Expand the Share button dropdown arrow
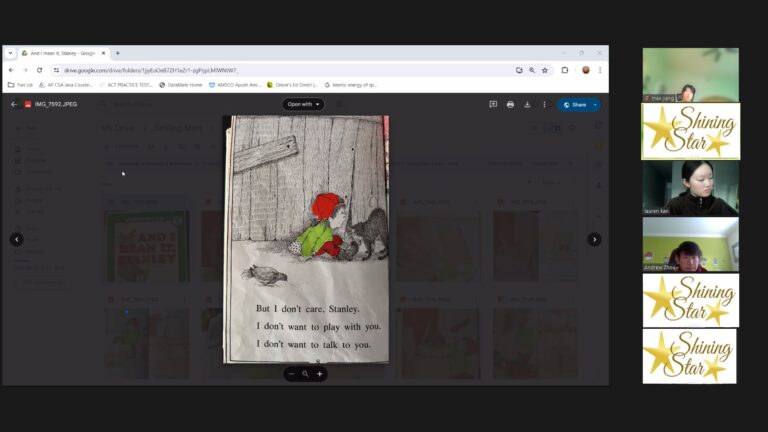This screenshot has height=432, width=768. tap(595, 105)
